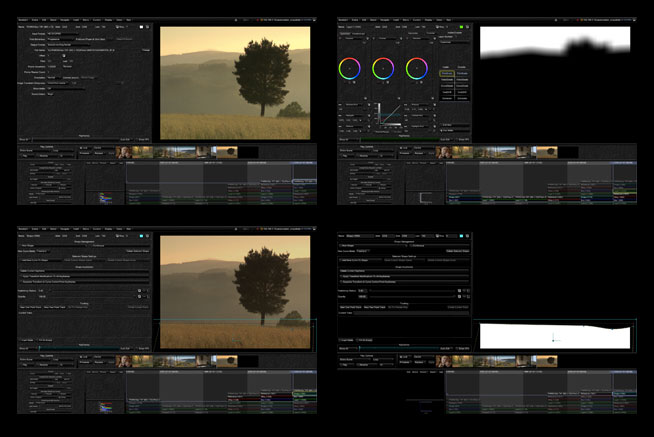This screenshot has width=654, height=437.
Task: Click the colorful vectorscope thumbnail under the render settings
Action: (x=106, y=198)
